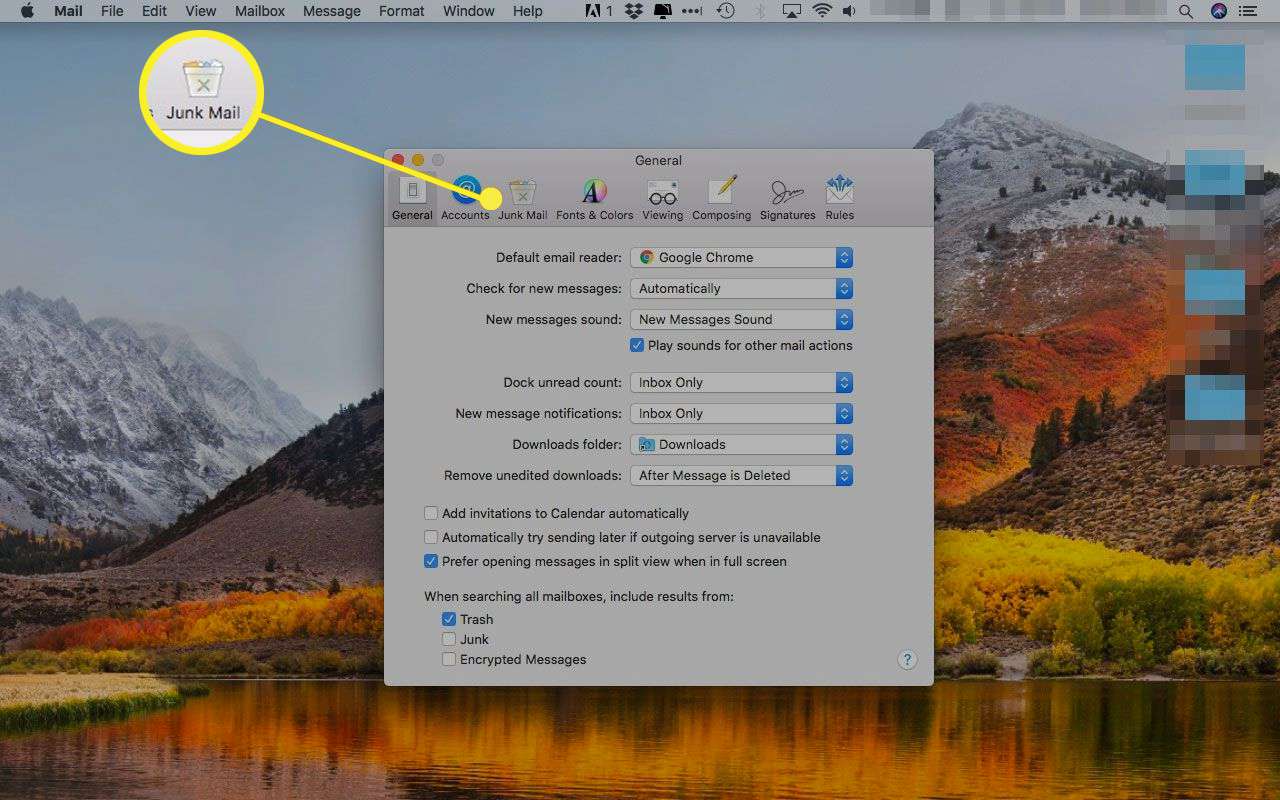
Task: Open the Composing preferences pane
Action: pyautogui.click(x=721, y=197)
